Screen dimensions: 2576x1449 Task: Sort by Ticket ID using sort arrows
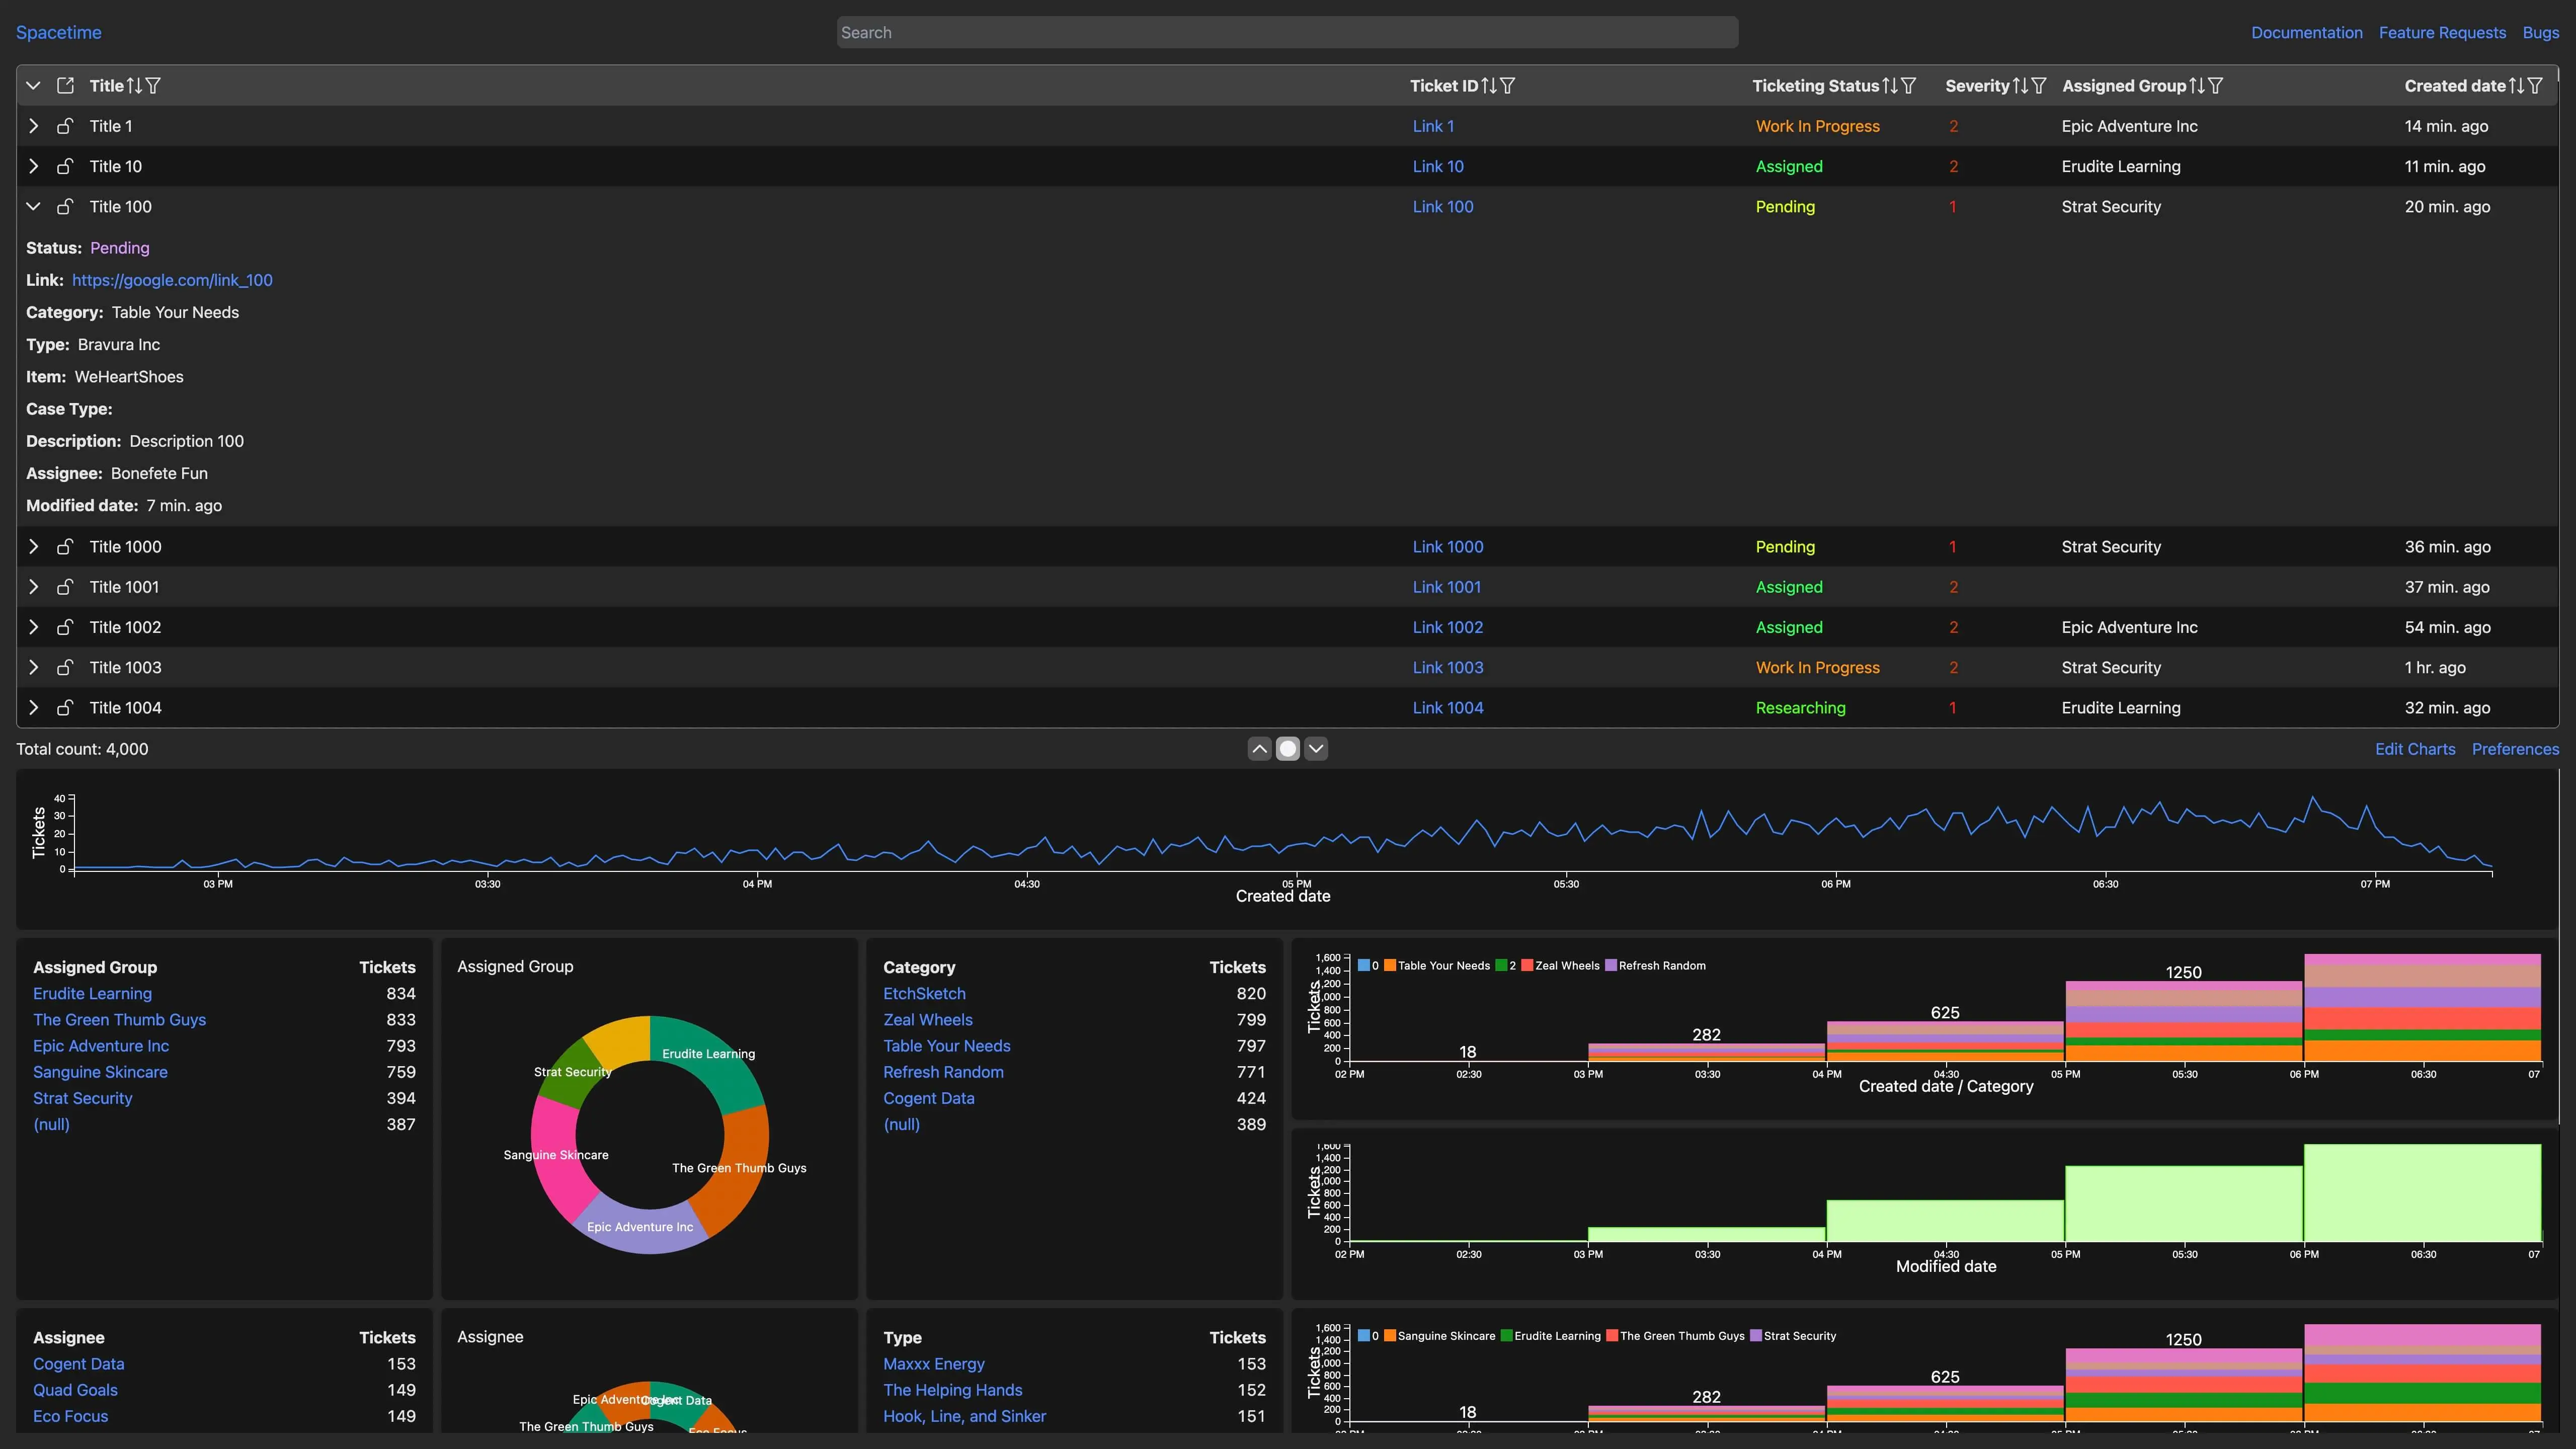coord(1489,86)
